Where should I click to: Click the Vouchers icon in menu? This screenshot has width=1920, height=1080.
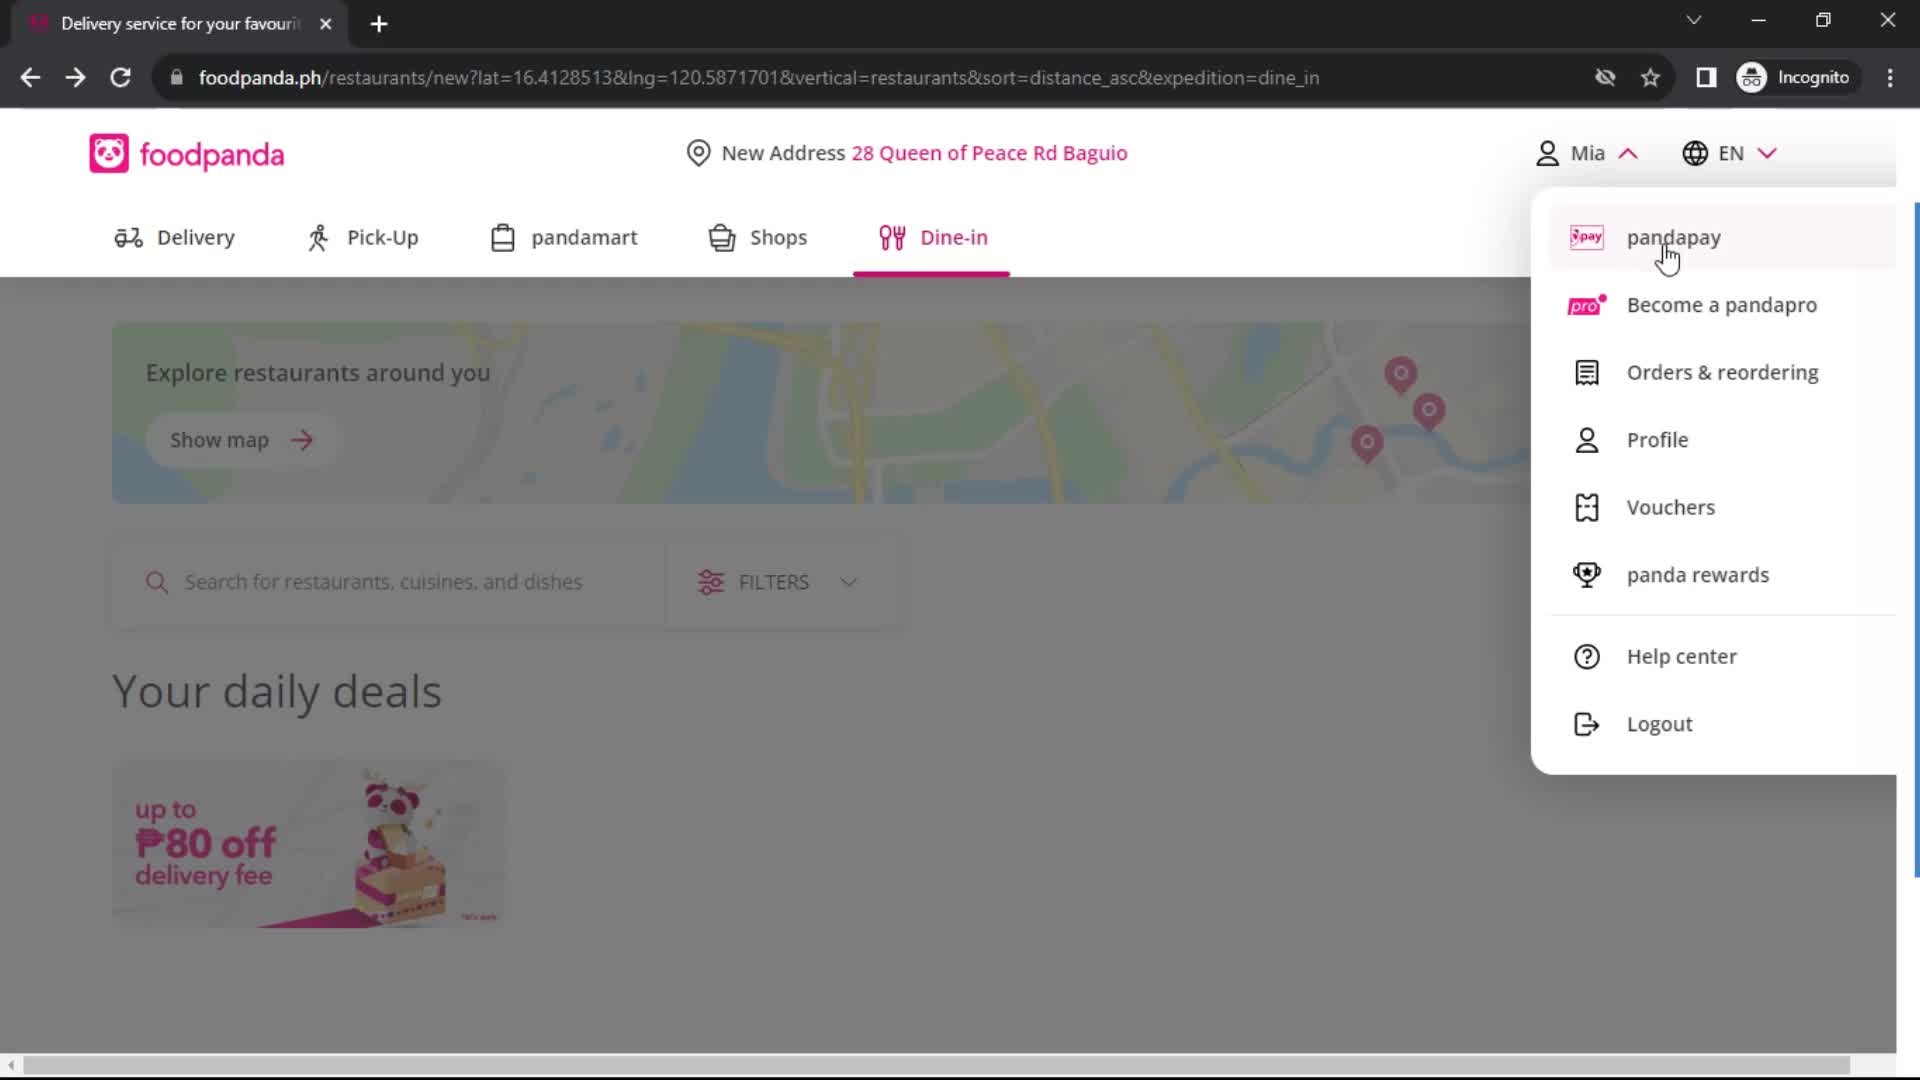1586,506
